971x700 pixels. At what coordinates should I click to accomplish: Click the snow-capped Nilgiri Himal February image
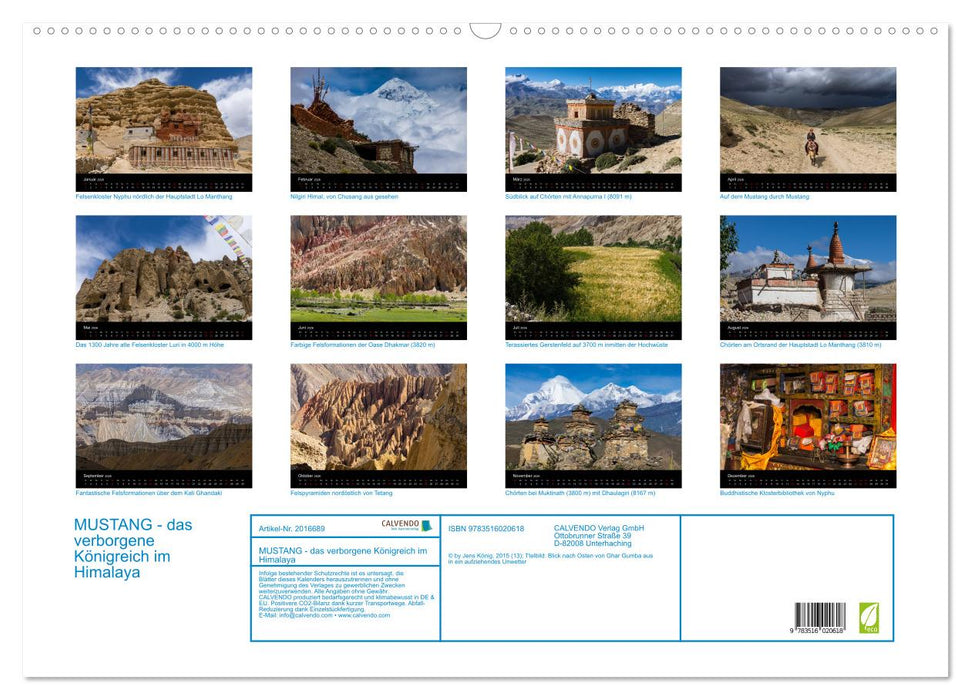coord(377,120)
